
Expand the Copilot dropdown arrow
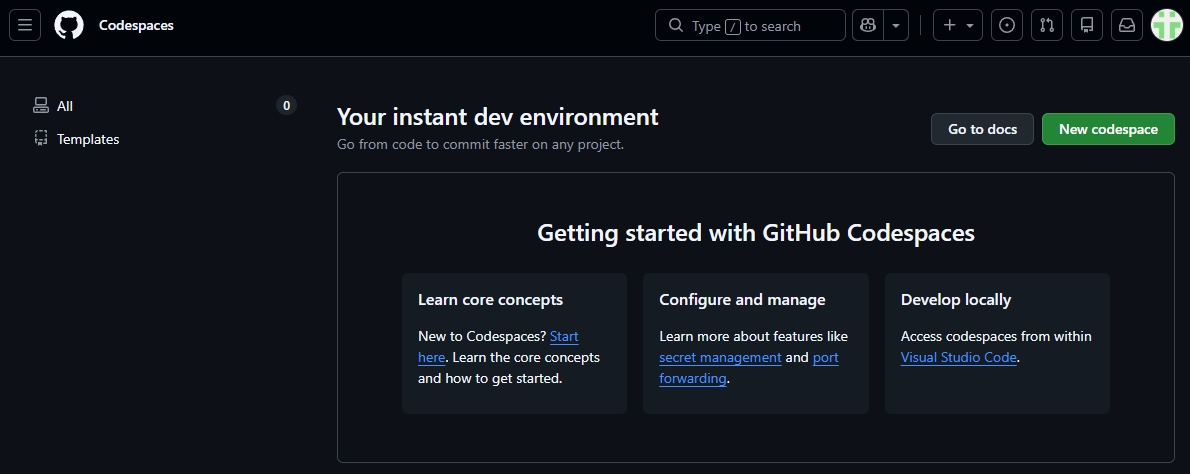tap(896, 25)
